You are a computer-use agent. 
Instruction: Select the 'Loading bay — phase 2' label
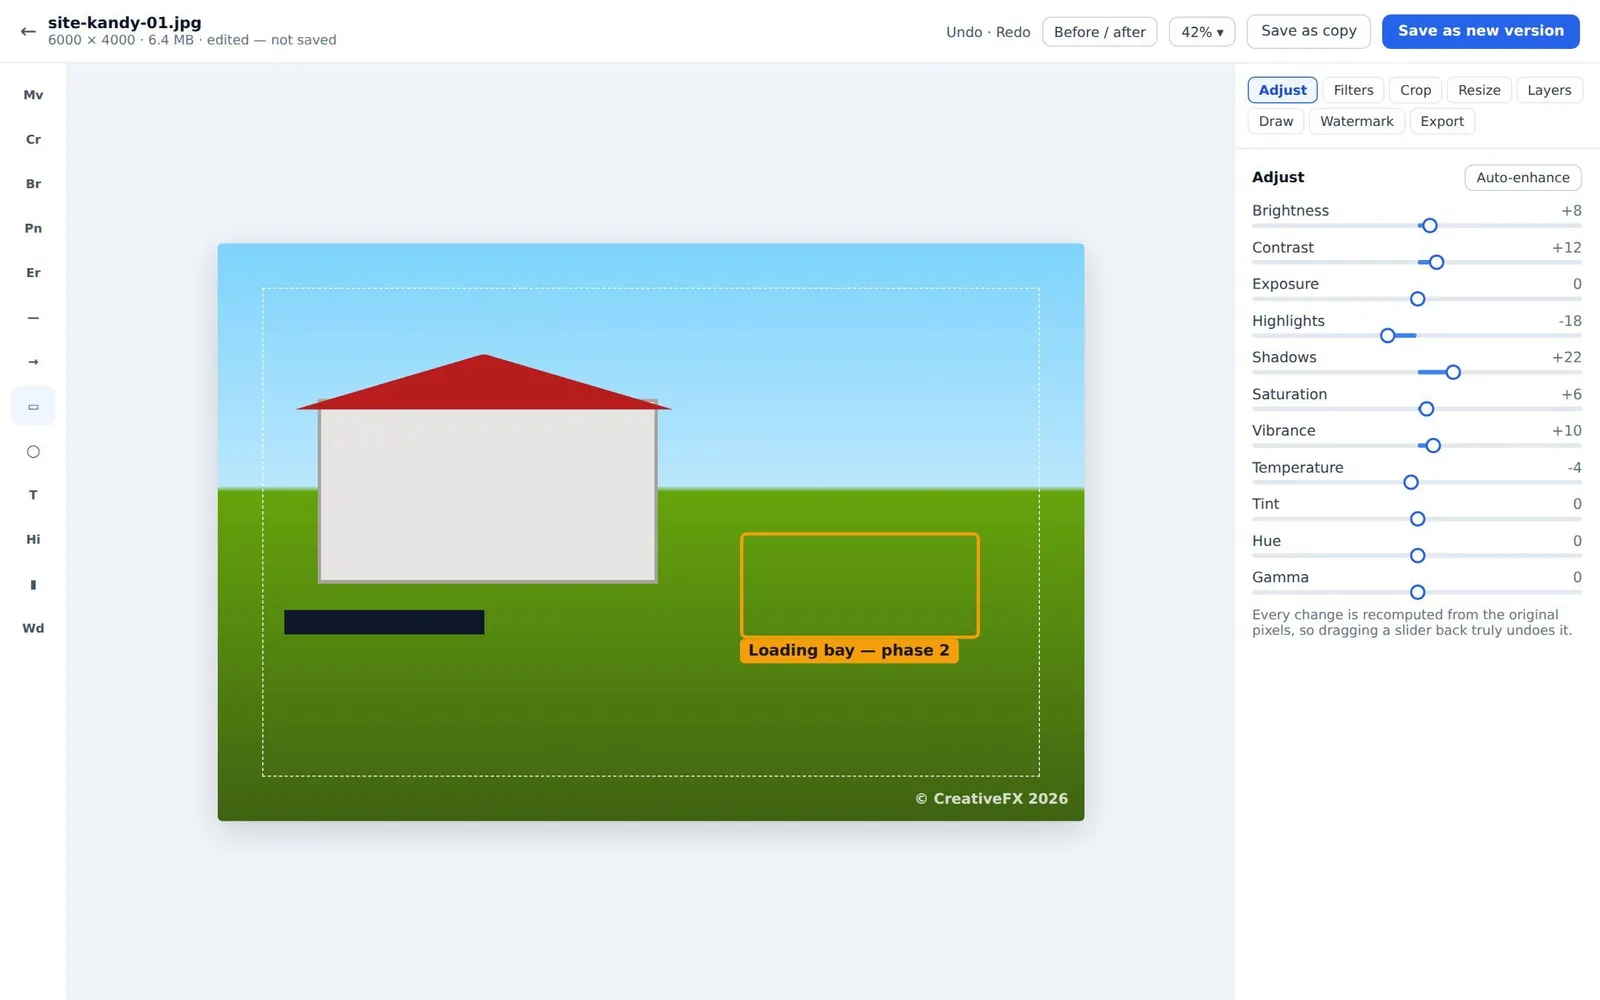pos(849,650)
